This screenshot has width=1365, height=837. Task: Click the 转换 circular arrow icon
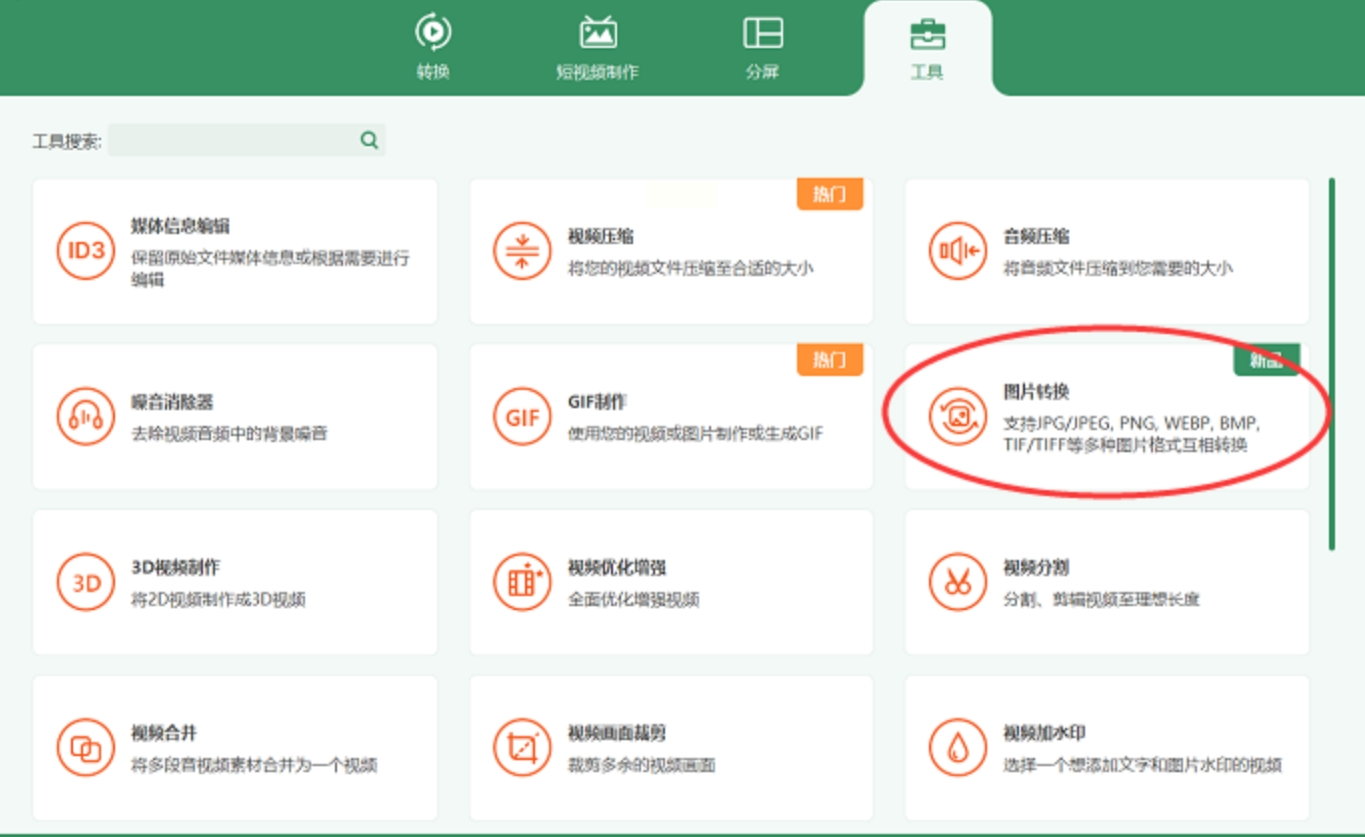[433, 33]
